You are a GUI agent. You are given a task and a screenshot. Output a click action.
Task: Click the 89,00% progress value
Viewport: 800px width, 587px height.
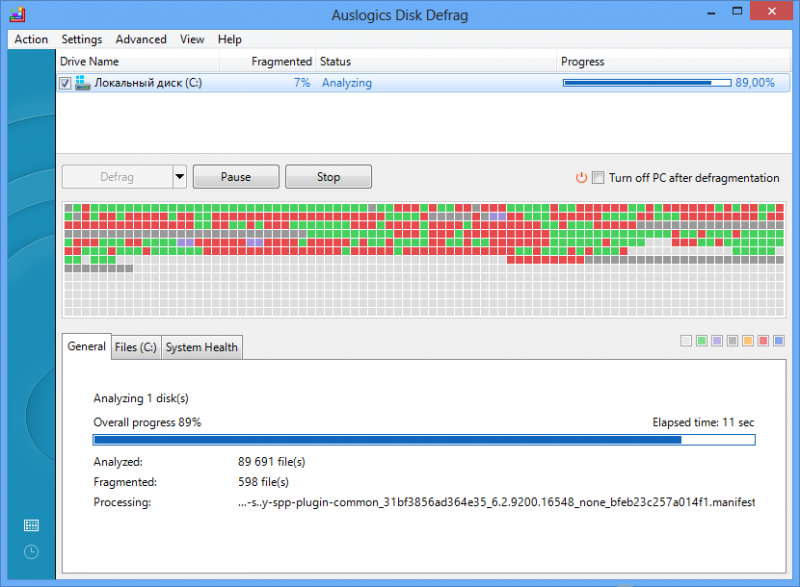755,83
